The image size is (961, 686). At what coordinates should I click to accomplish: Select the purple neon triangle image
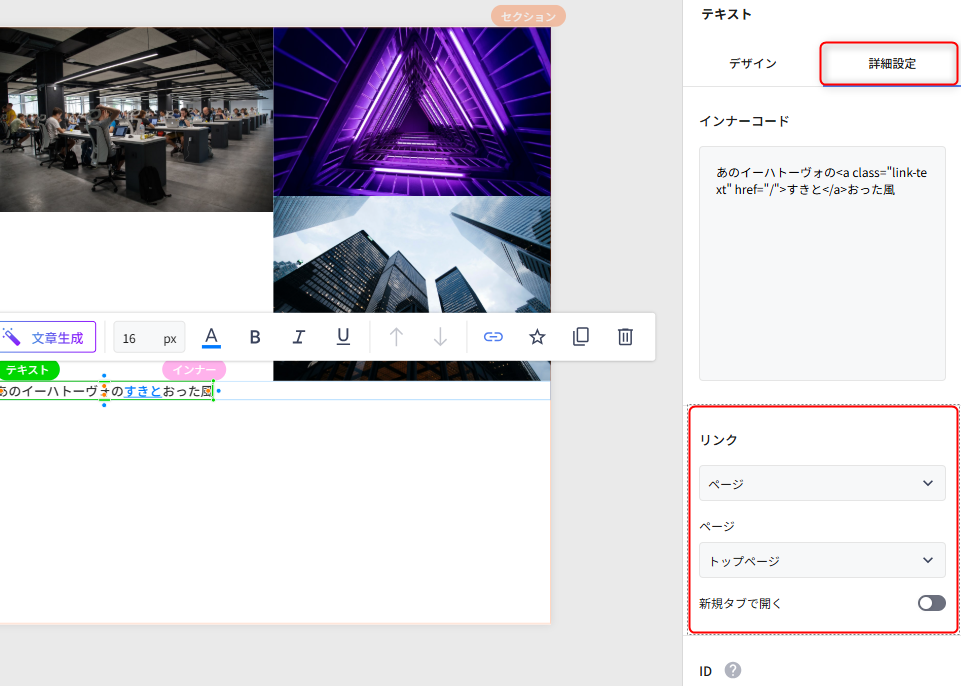(412, 111)
